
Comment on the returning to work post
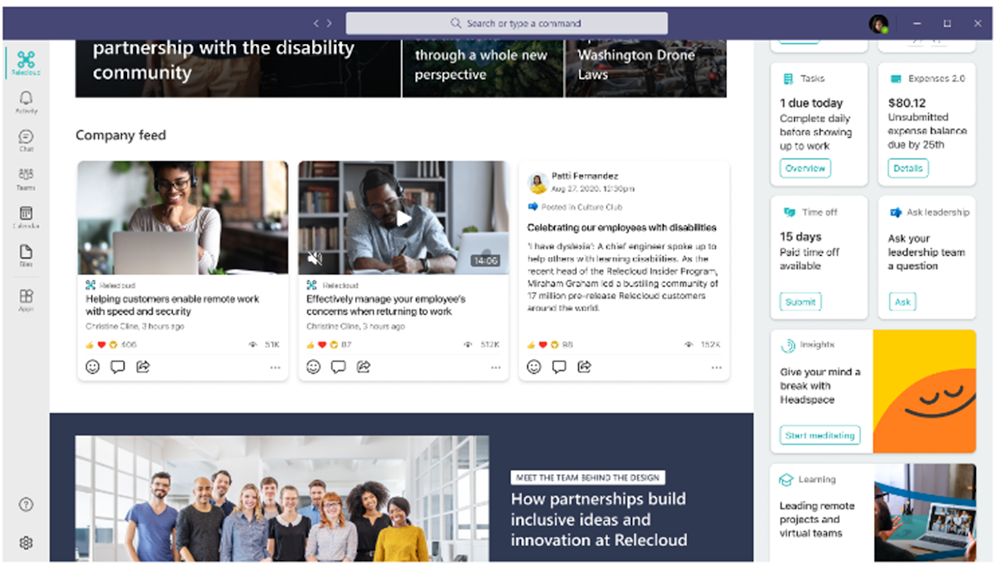click(x=338, y=366)
